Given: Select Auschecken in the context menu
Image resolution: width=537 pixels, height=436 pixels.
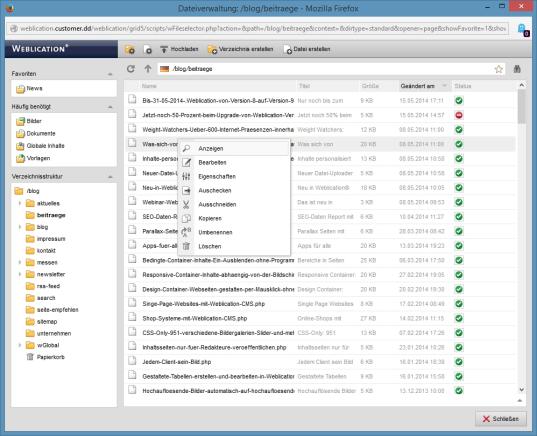Looking at the screenshot, I should tap(234, 190).
